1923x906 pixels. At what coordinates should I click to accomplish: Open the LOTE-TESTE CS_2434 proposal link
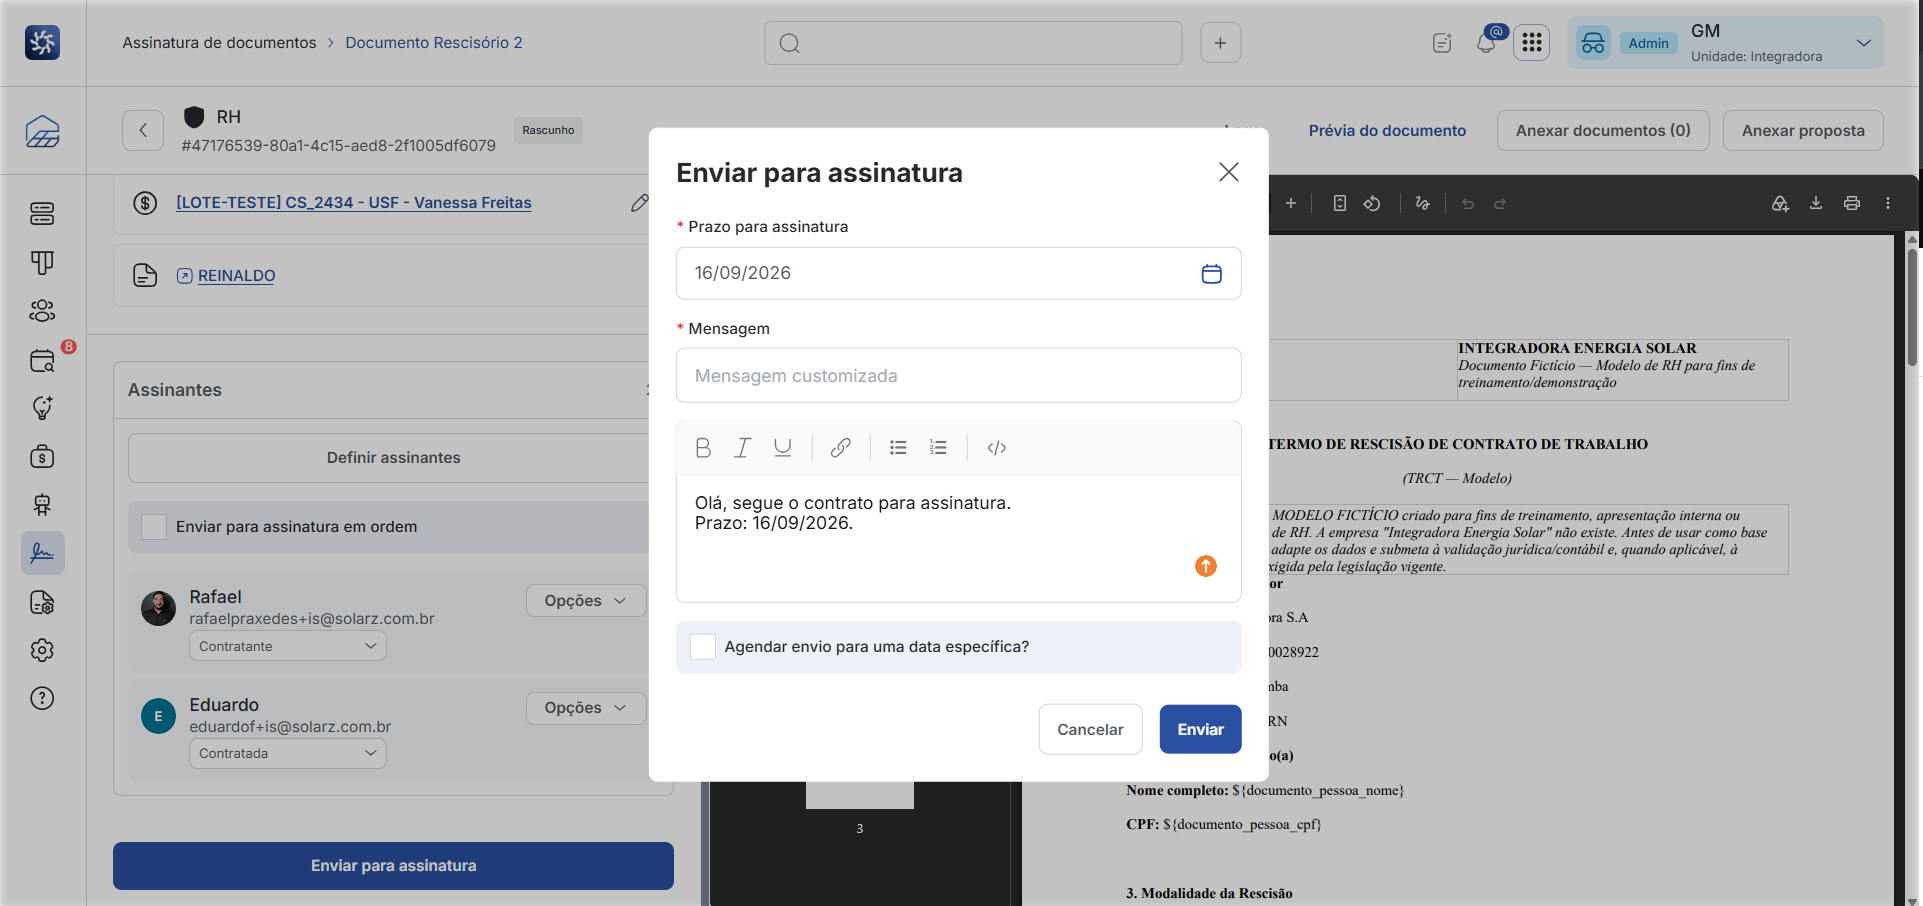coord(354,202)
